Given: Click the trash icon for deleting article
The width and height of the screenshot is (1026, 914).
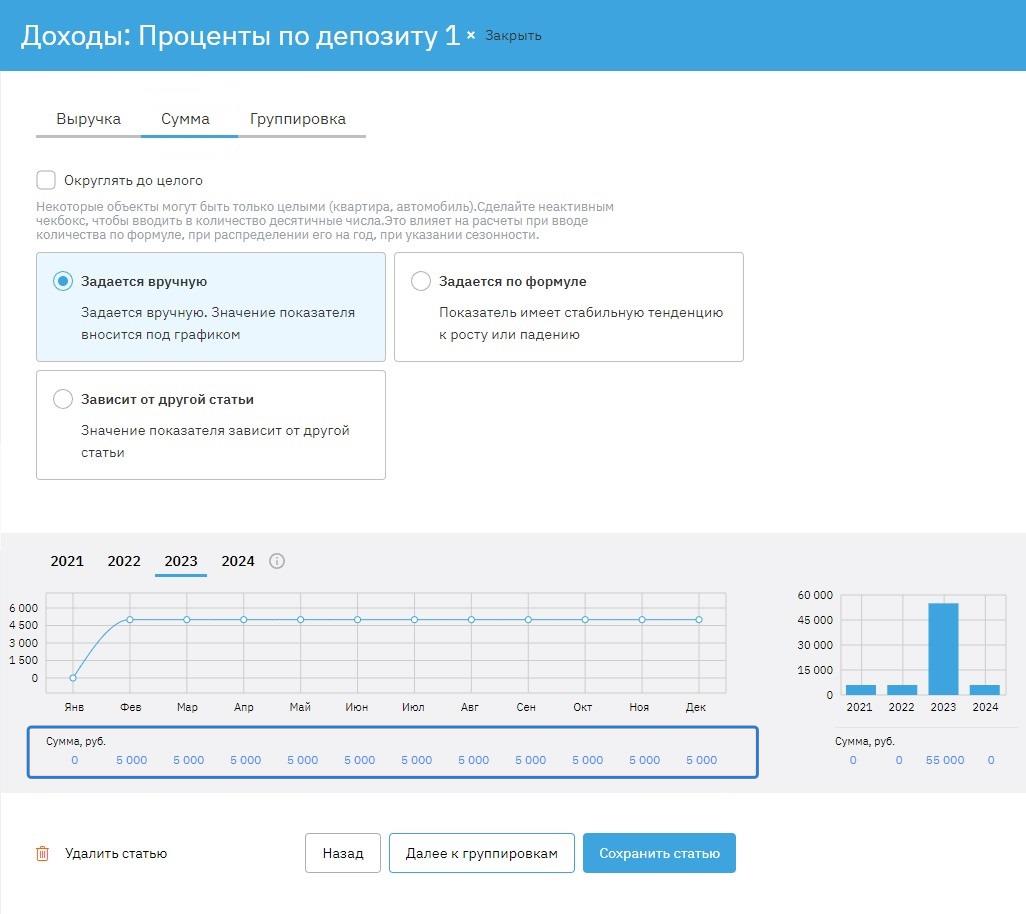Looking at the screenshot, I should (42, 853).
